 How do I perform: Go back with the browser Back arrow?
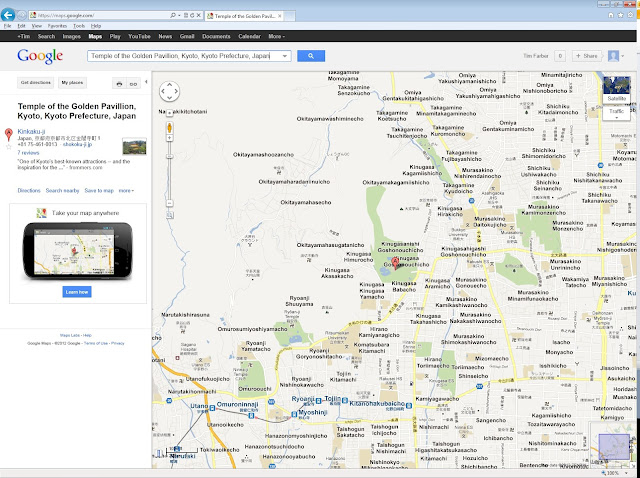pos(8,15)
